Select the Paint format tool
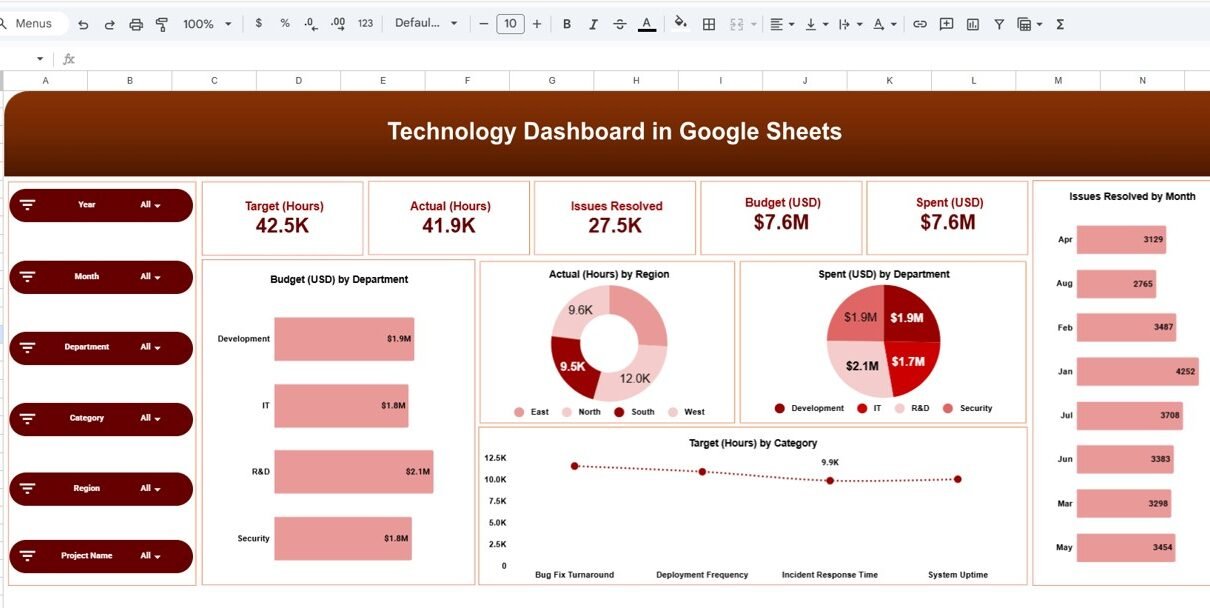The image size is (1210, 608). (x=162, y=24)
